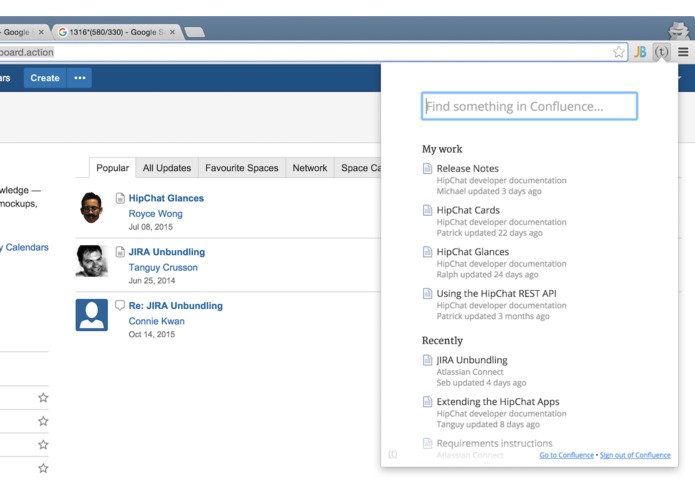Toggle the first favourite star in sidebar
Screen dimensions: 695x494
43,397
